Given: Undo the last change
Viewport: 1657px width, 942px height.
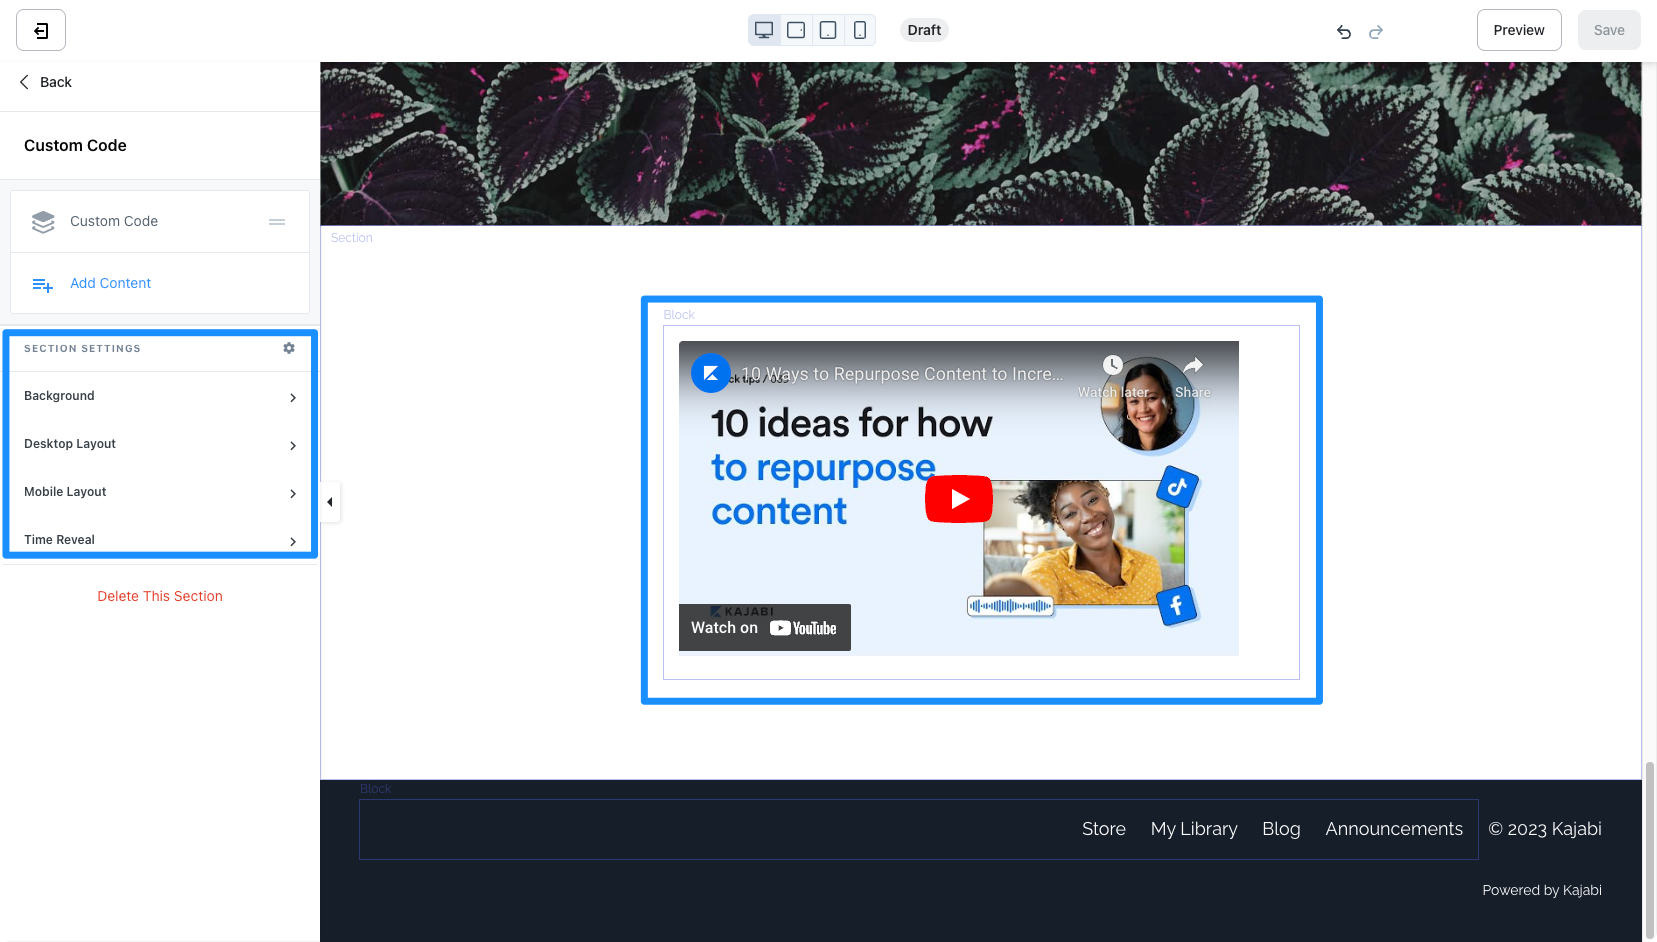Looking at the screenshot, I should coord(1344,32).
